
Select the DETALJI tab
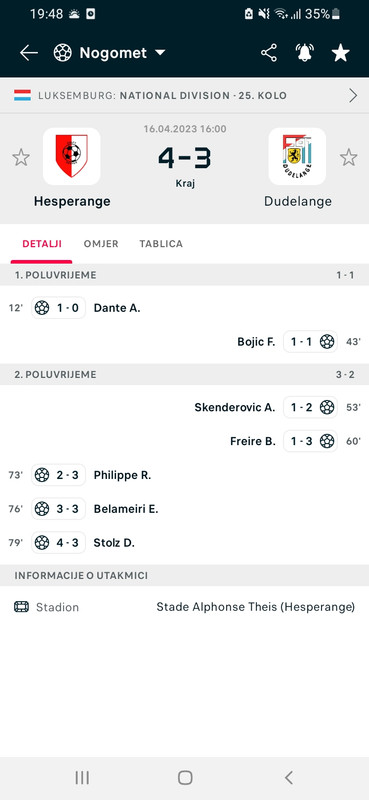click(42, 244)
